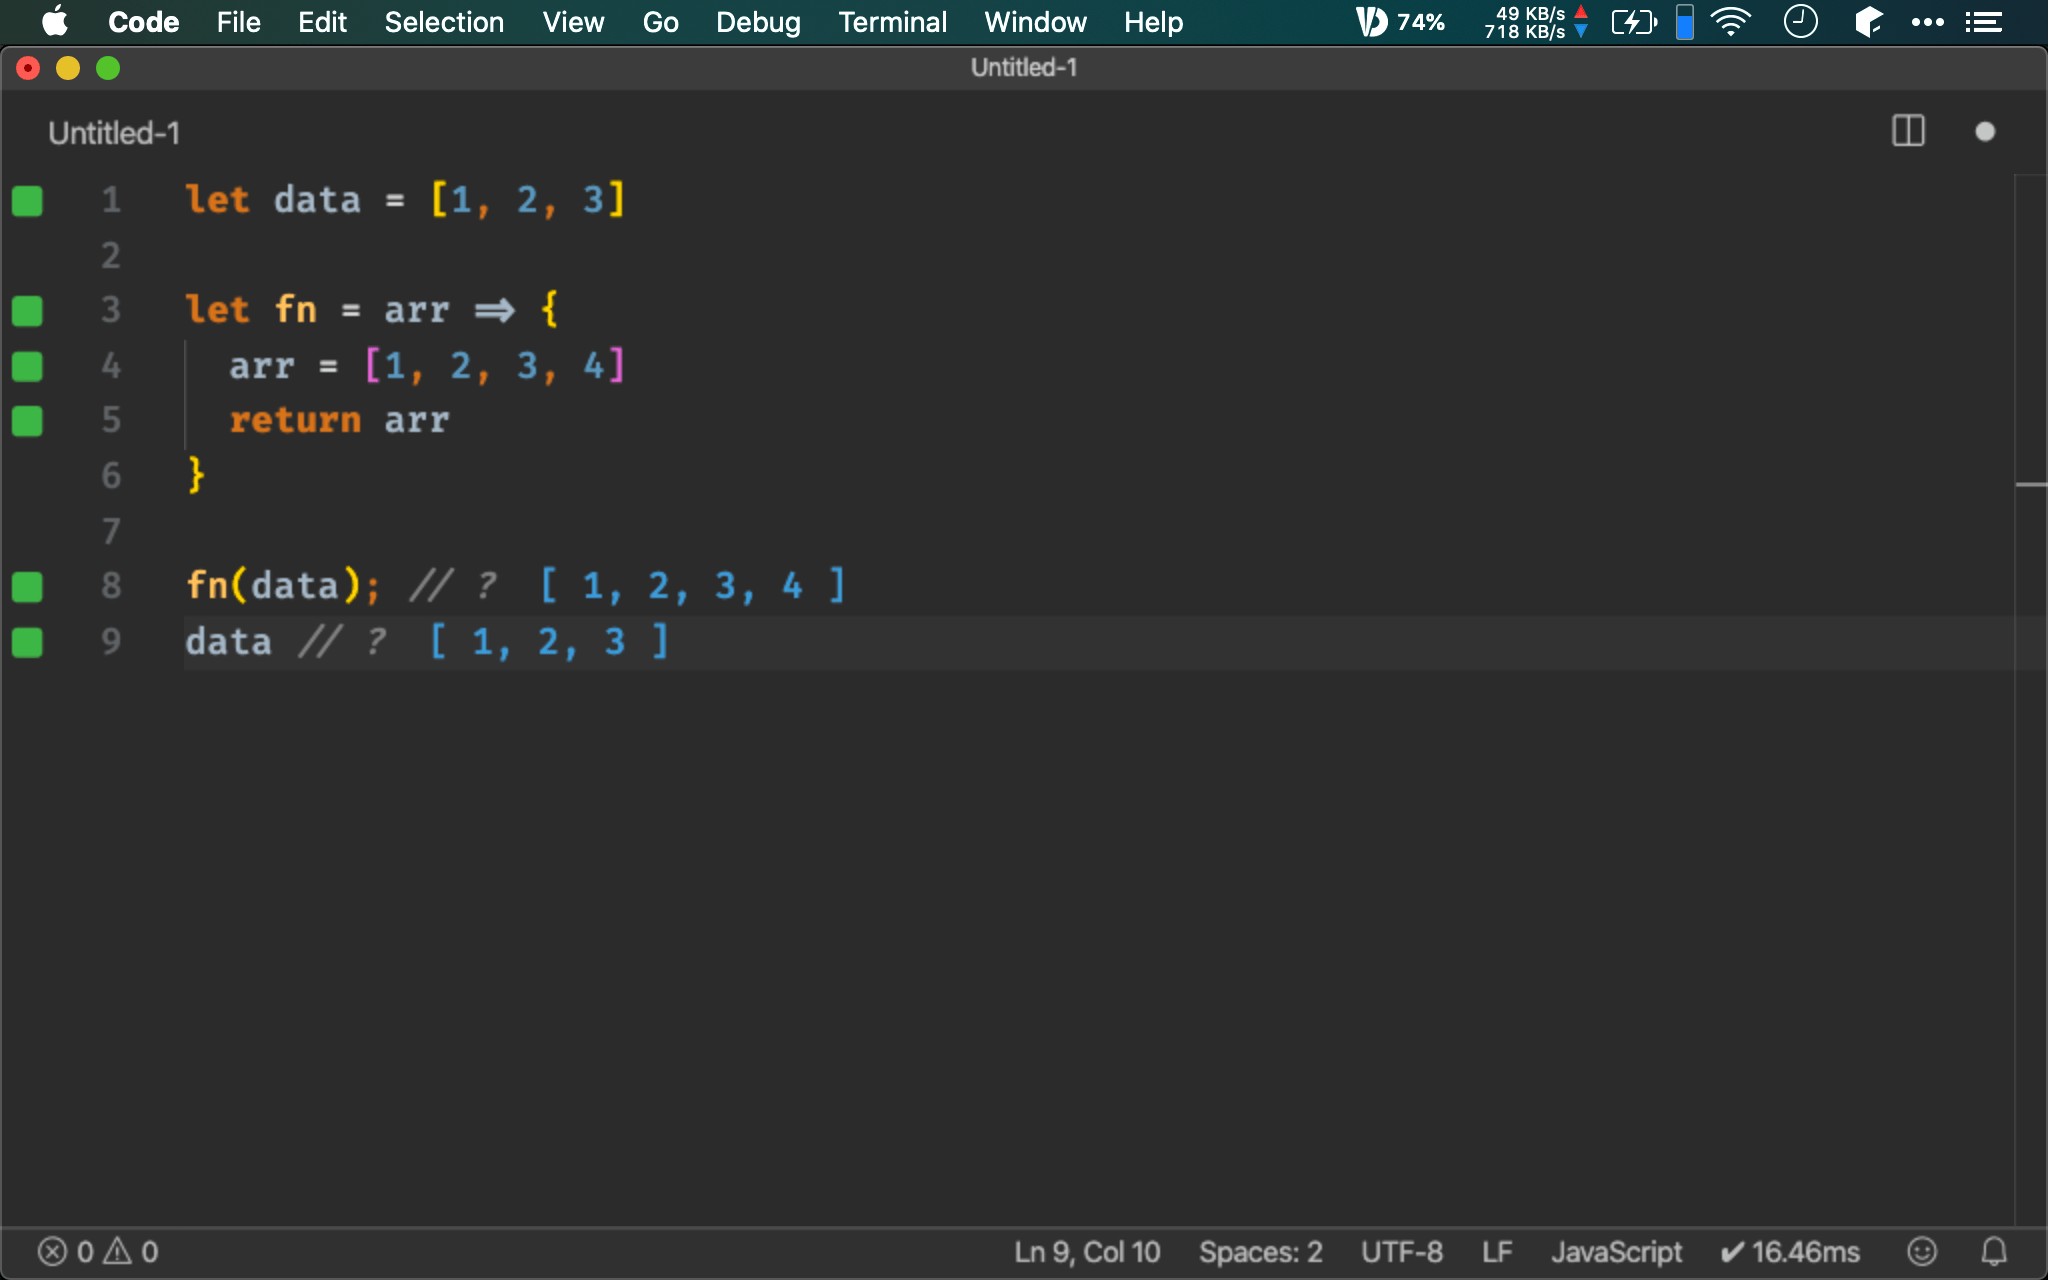This screenshot has width=2048, height=1280.
Task: Open the macOS Notification Center list icon
Action: click(1984, 22)
